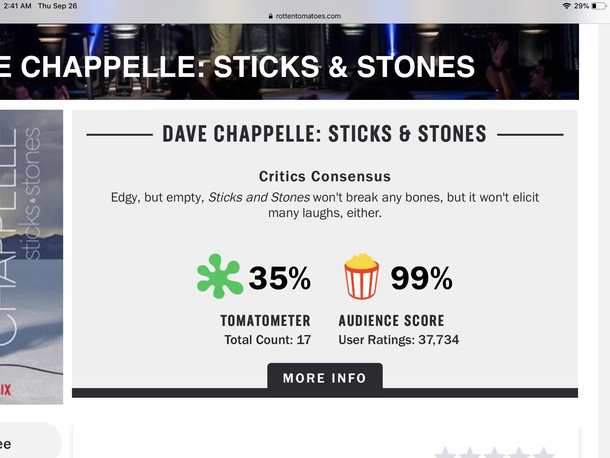Click the 35% Tomatometer score
The height and width of the screenshot is (458, 610).
pyautogui.click(x=280, y=278)
